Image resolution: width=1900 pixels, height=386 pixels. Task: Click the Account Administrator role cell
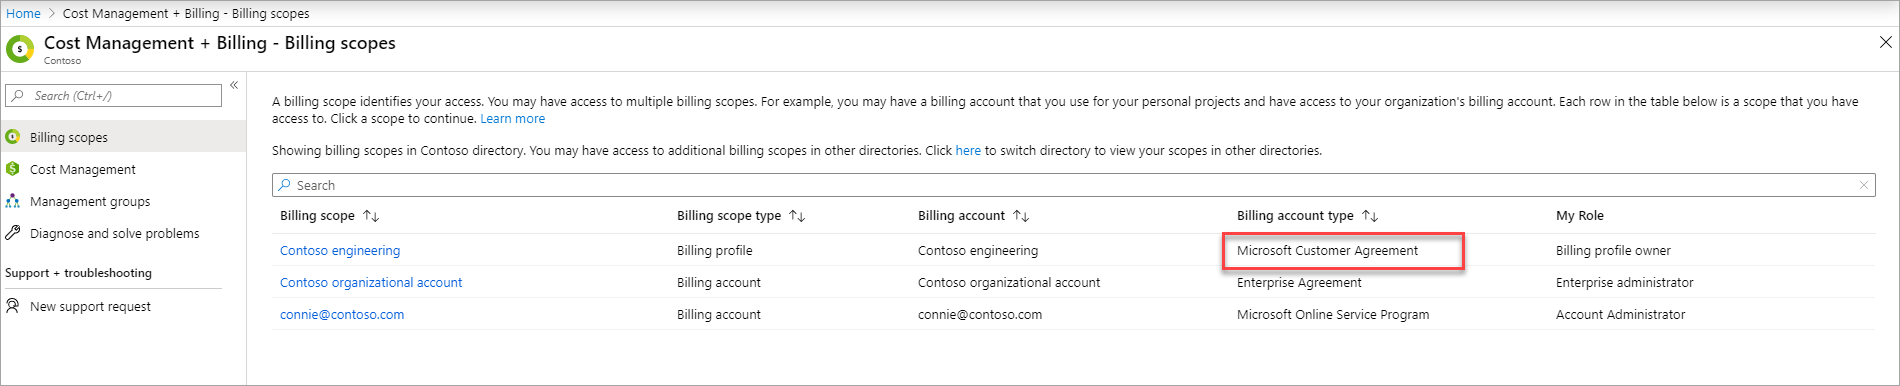pyautogui.click(x=1620, y=314)
